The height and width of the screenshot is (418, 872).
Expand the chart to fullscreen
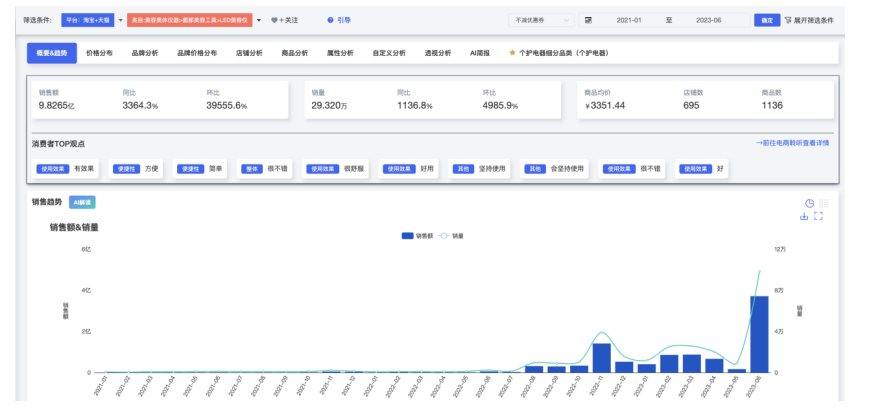point(818,216)
